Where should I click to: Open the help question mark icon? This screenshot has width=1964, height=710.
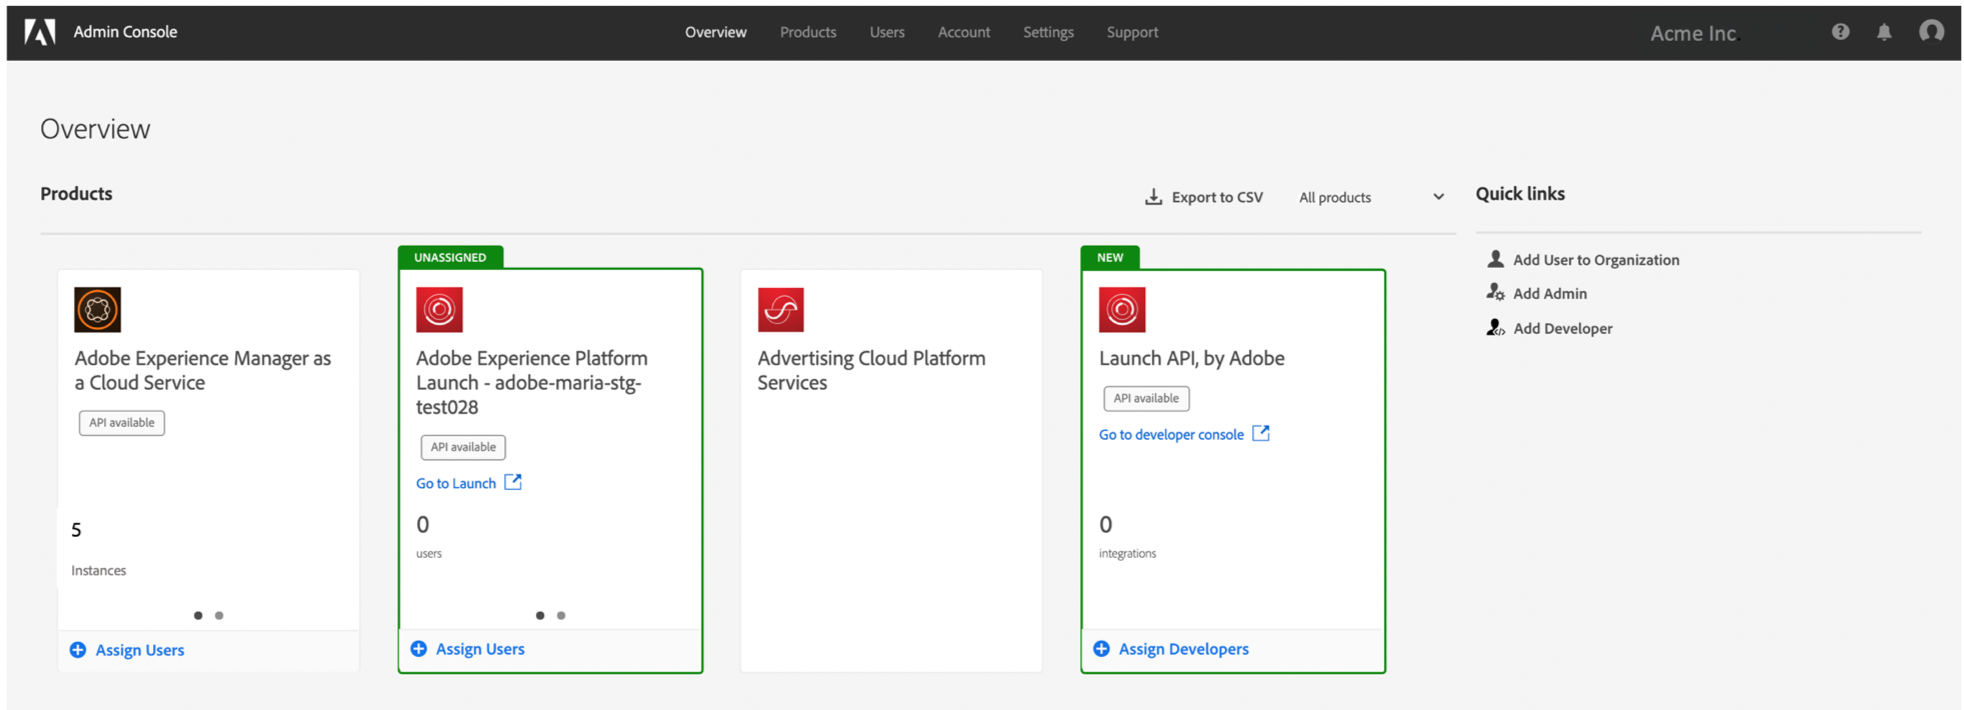1840,32
